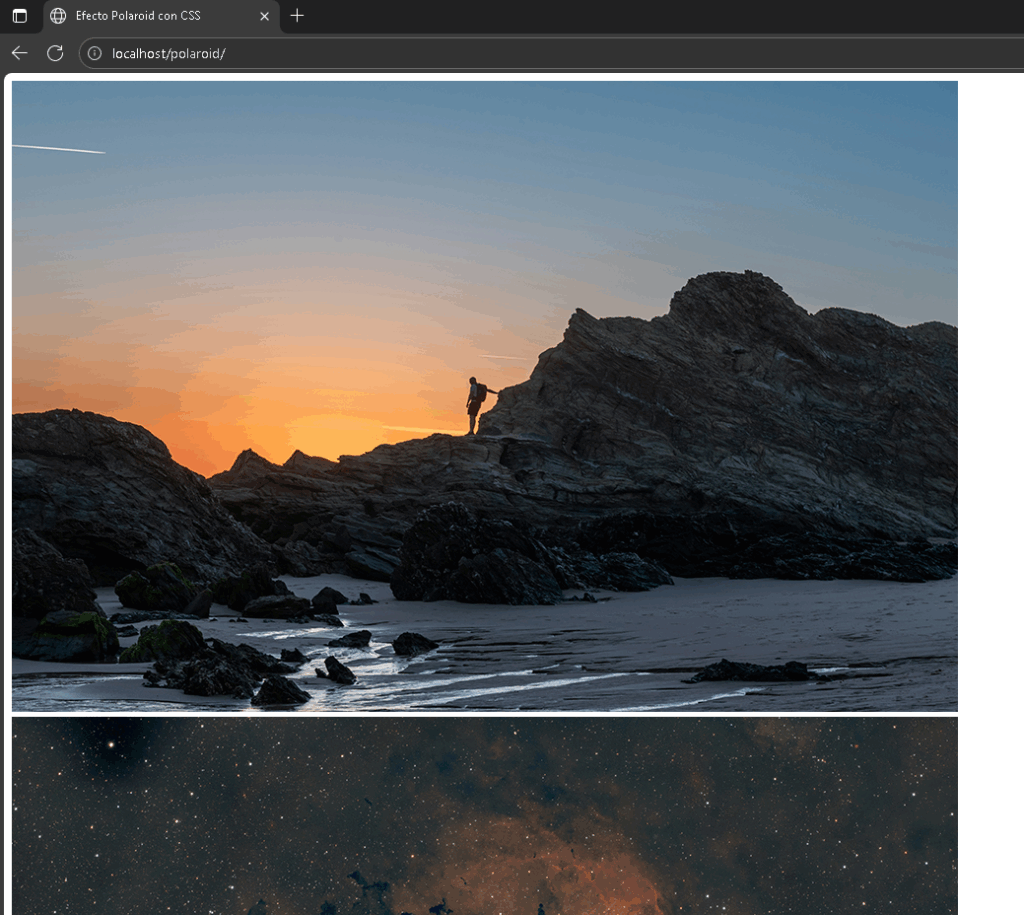Click the moss-covered rock at lower left
This screenshot has height=915, width=1024.
click(75, 633)
